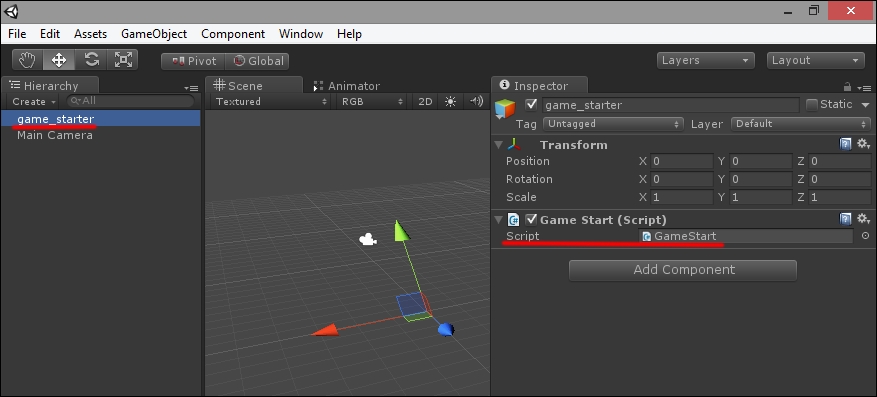Click the Position Y field
The image size is (877, 397).
click(761, 161)
